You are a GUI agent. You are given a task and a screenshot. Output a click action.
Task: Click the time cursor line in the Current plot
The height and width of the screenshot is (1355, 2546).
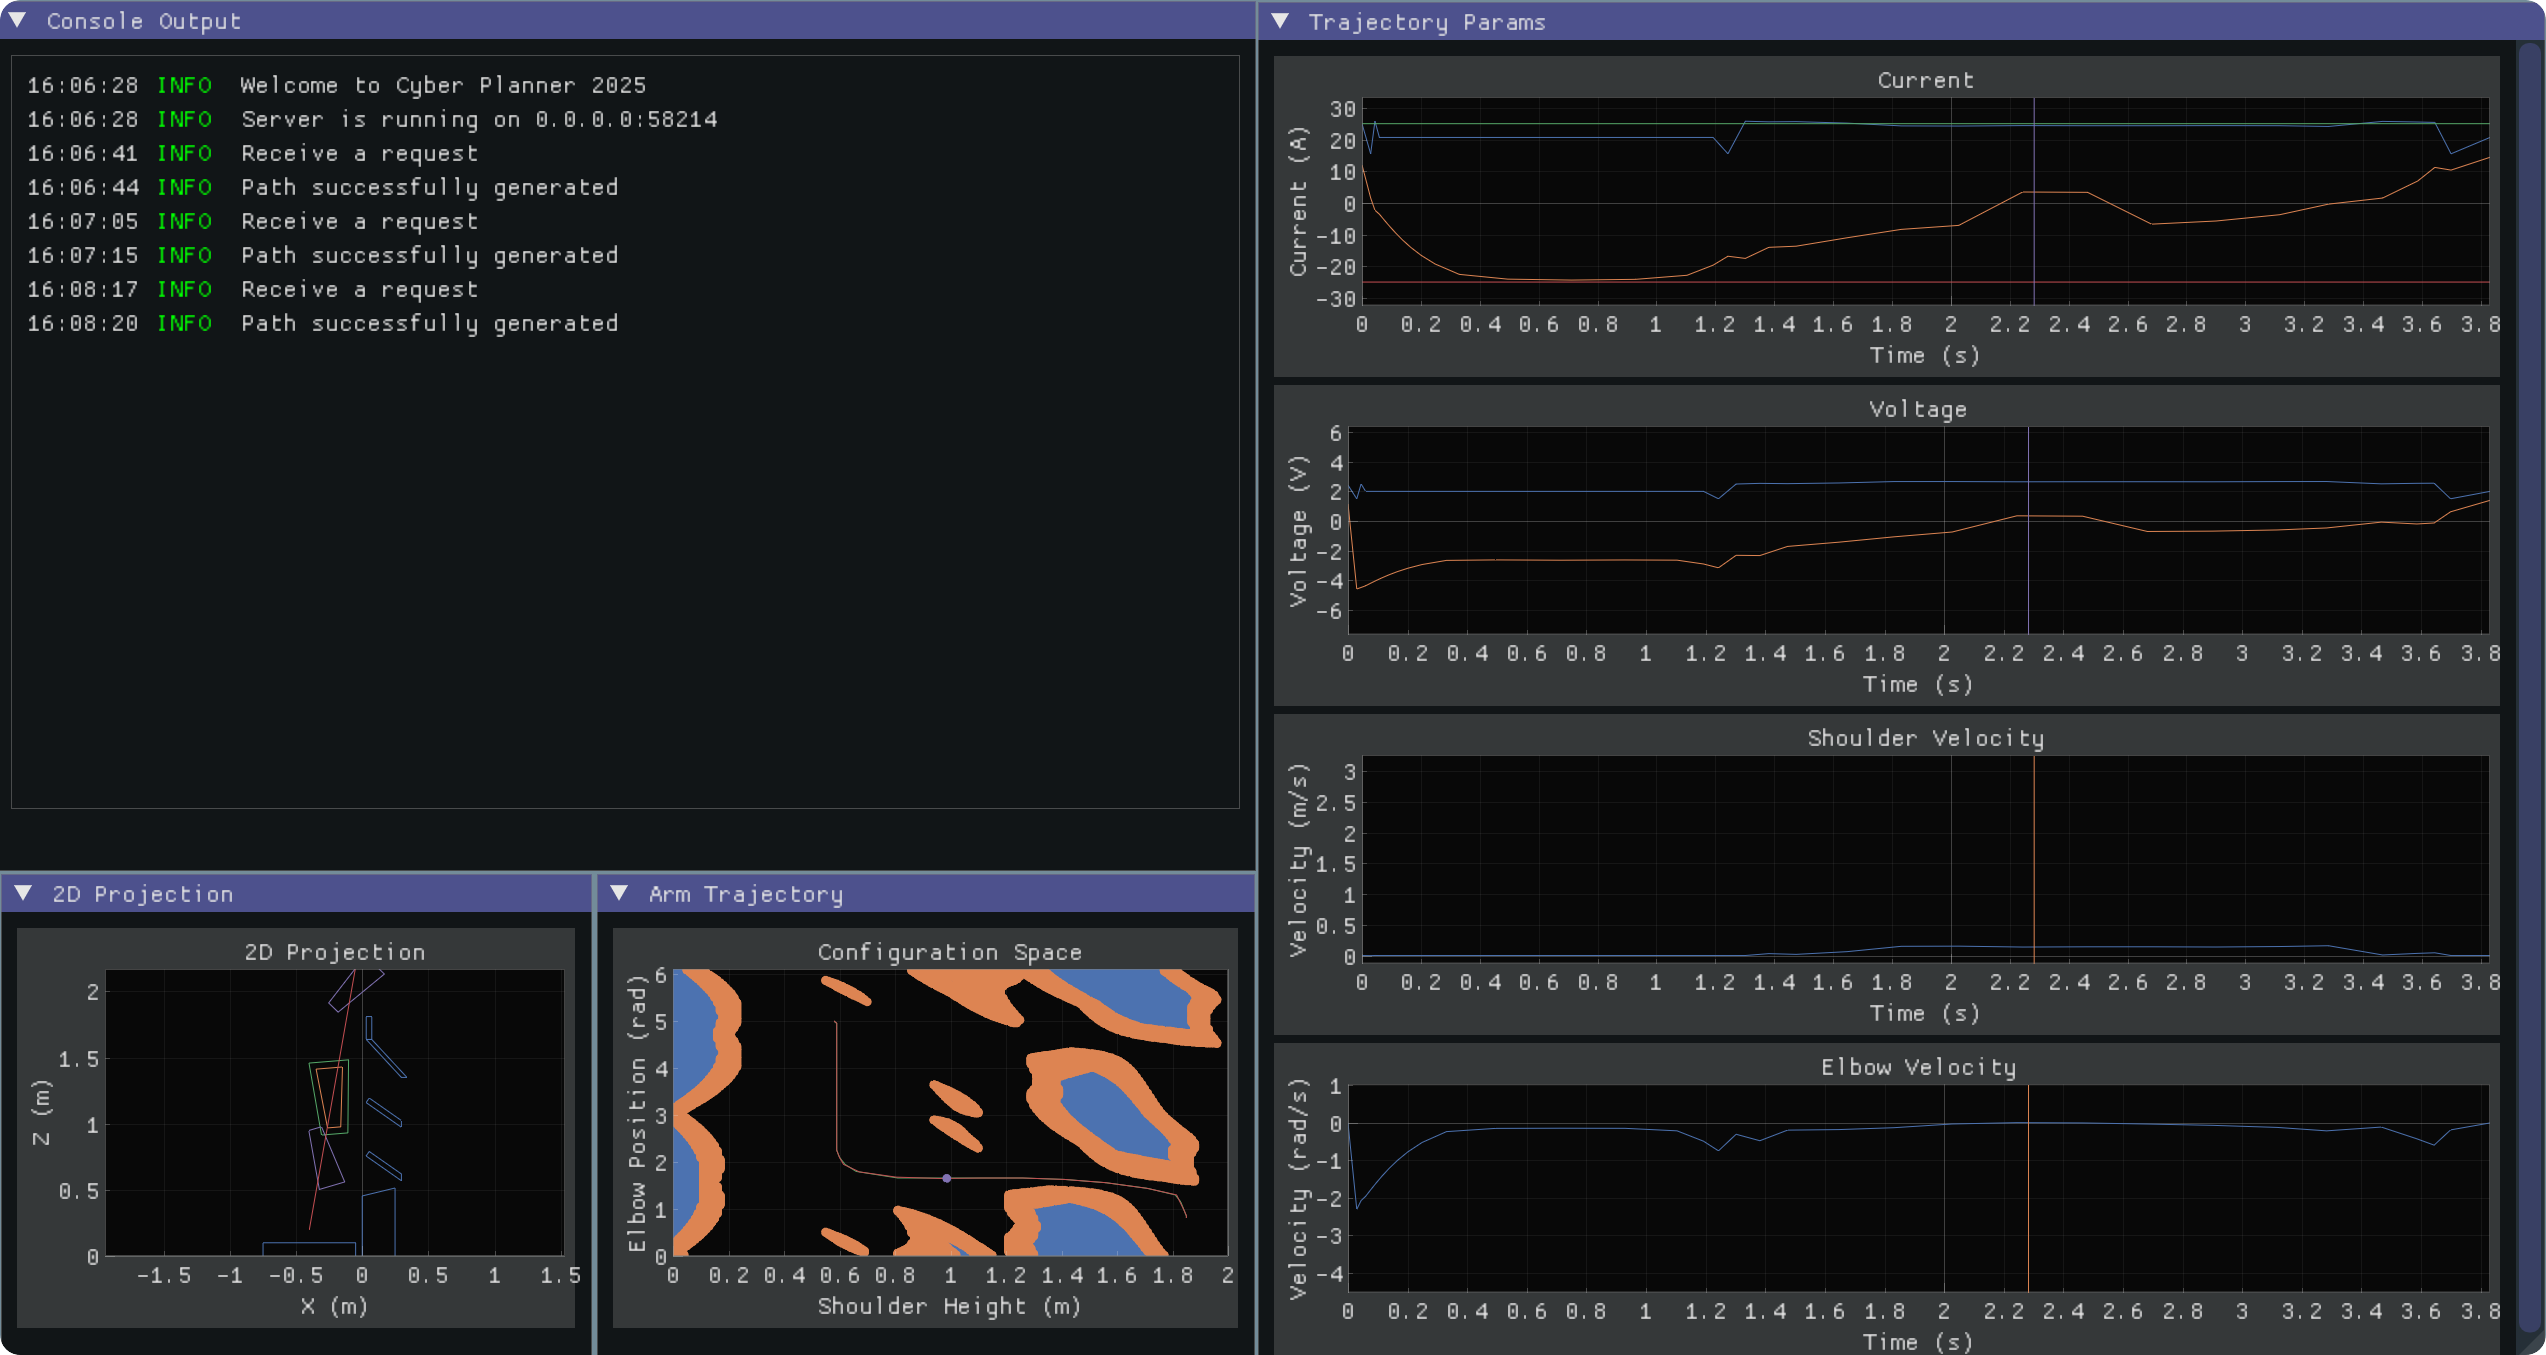click(x=2033, y=200)
